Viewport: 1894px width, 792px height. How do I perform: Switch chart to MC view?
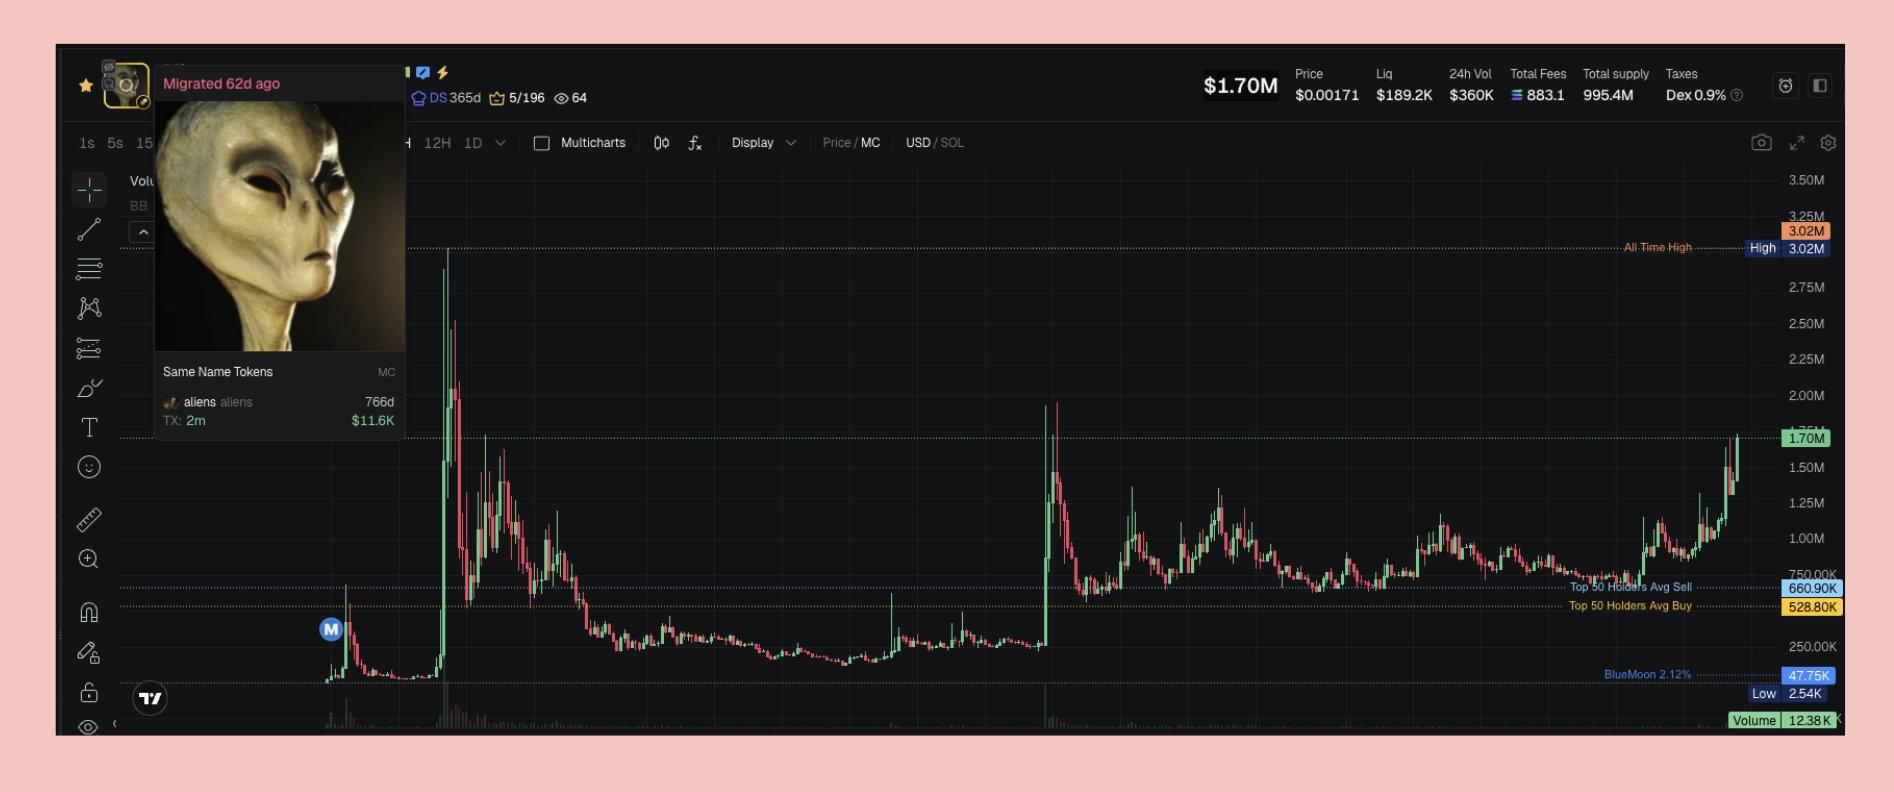click(871, 143)
